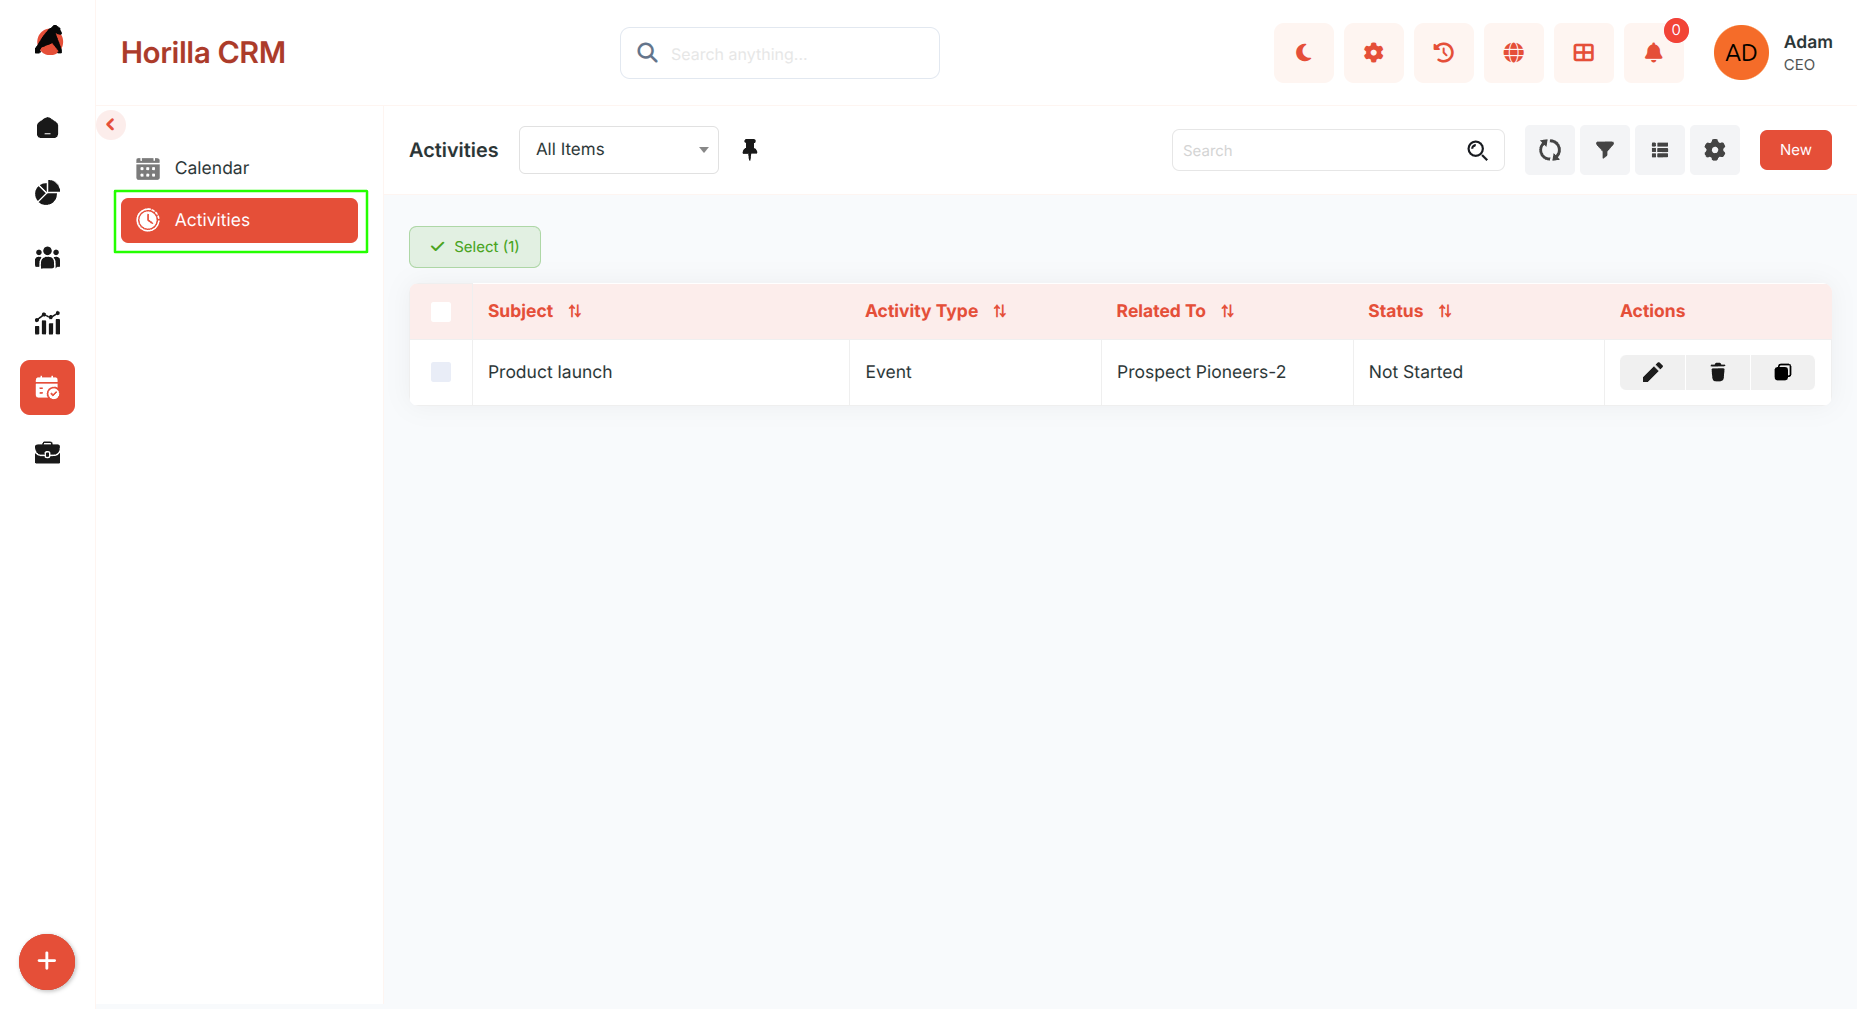Open notifications bell icon
This screenshot has width=1857, height=1009.
[1654, 53]
